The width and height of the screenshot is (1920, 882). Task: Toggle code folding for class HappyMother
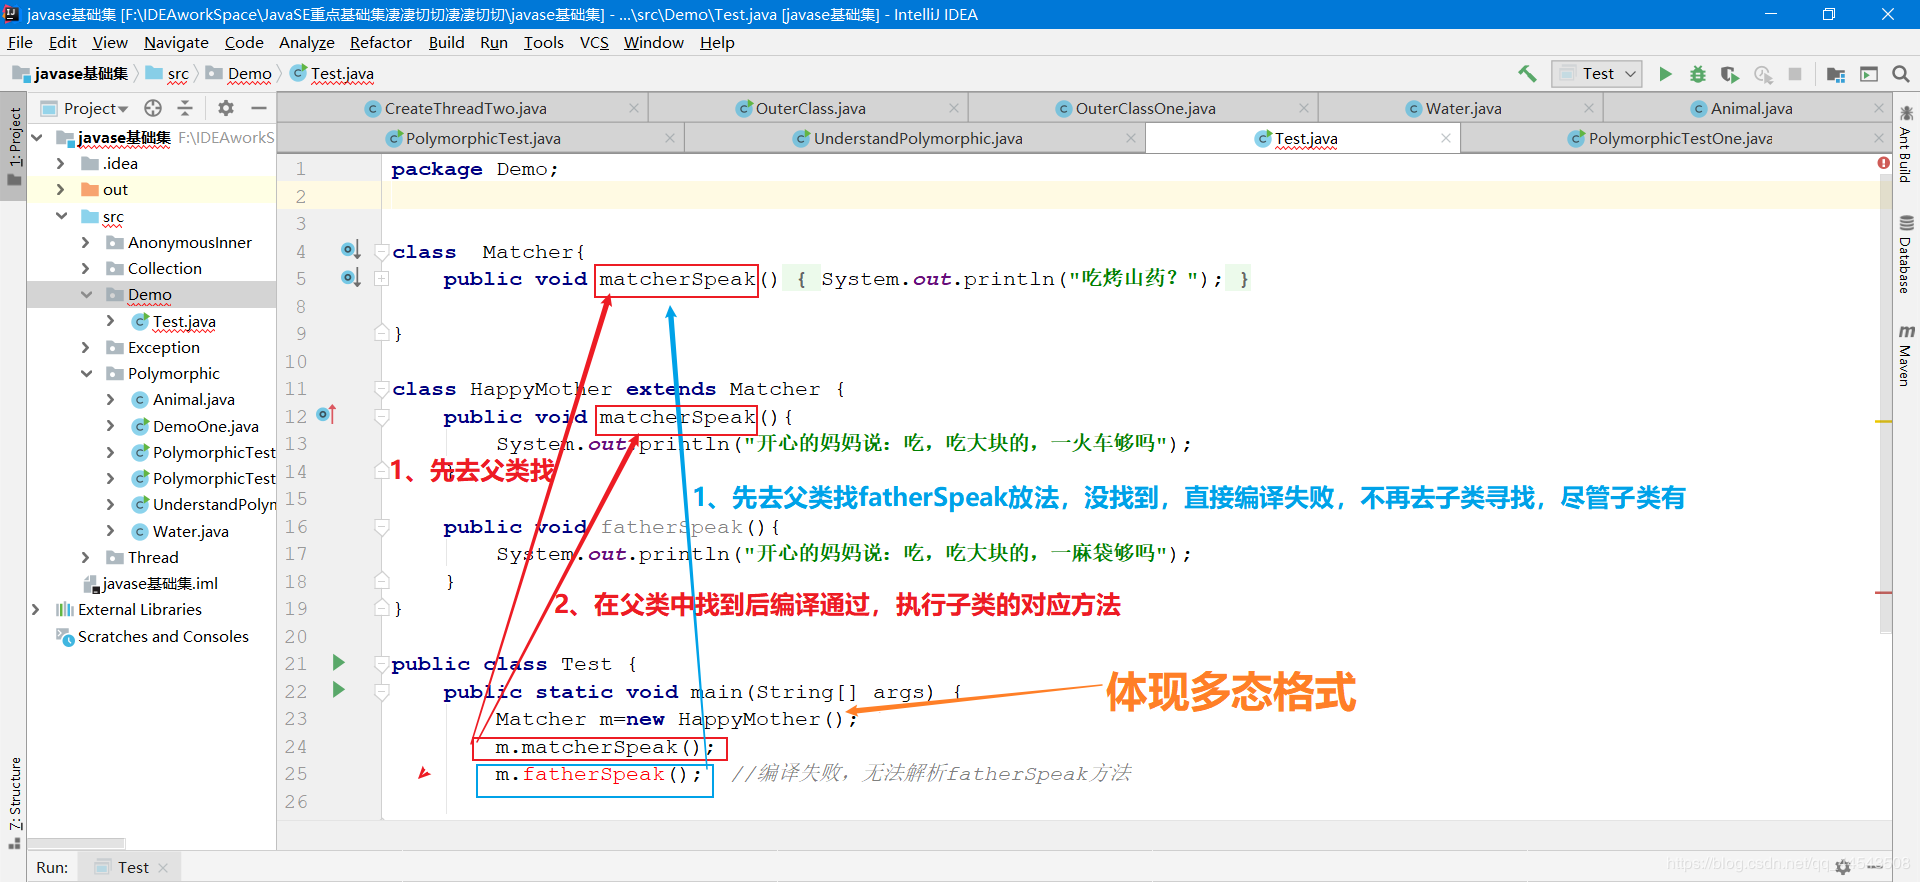382,388
